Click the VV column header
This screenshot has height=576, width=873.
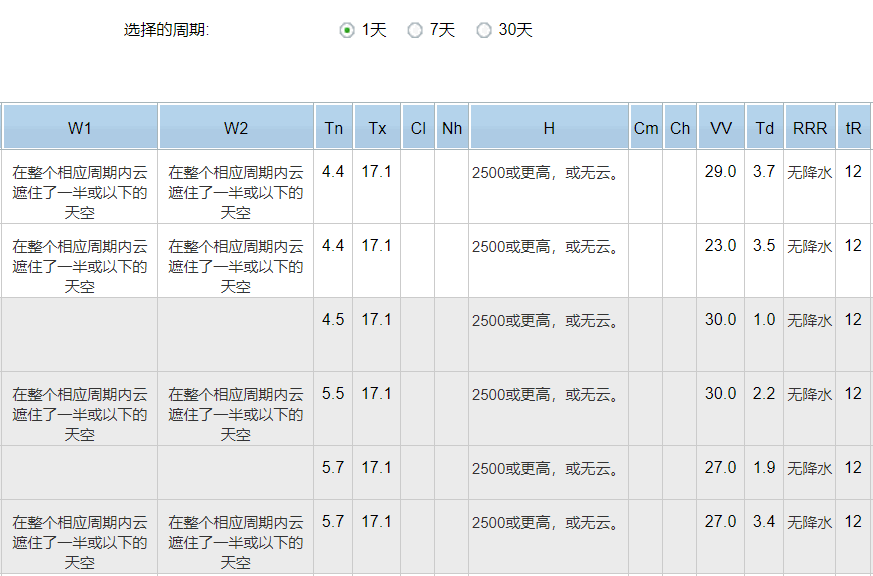click(x=721, y=127)
